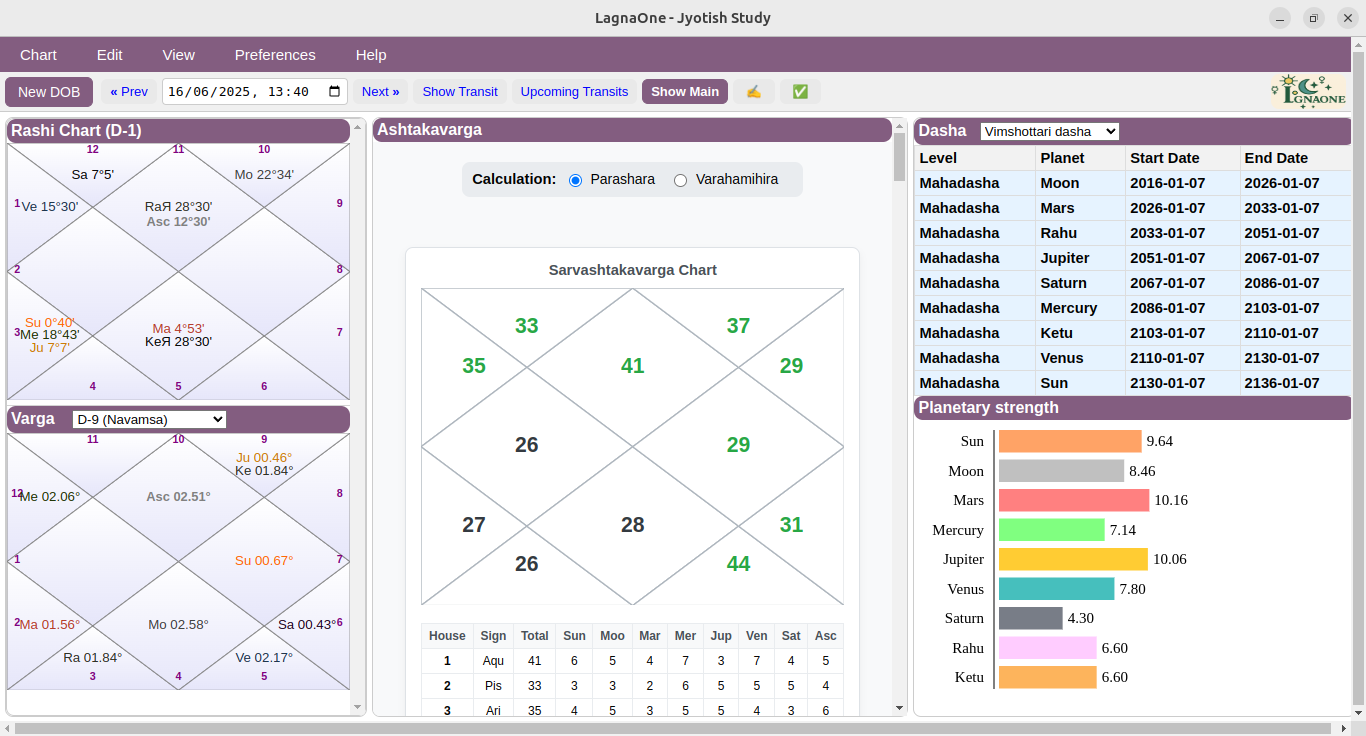This screenshot has width=1366, height=736.
Task: Click the writing hand emoji button
Action: pyautogui.click(x=754, y=91)
